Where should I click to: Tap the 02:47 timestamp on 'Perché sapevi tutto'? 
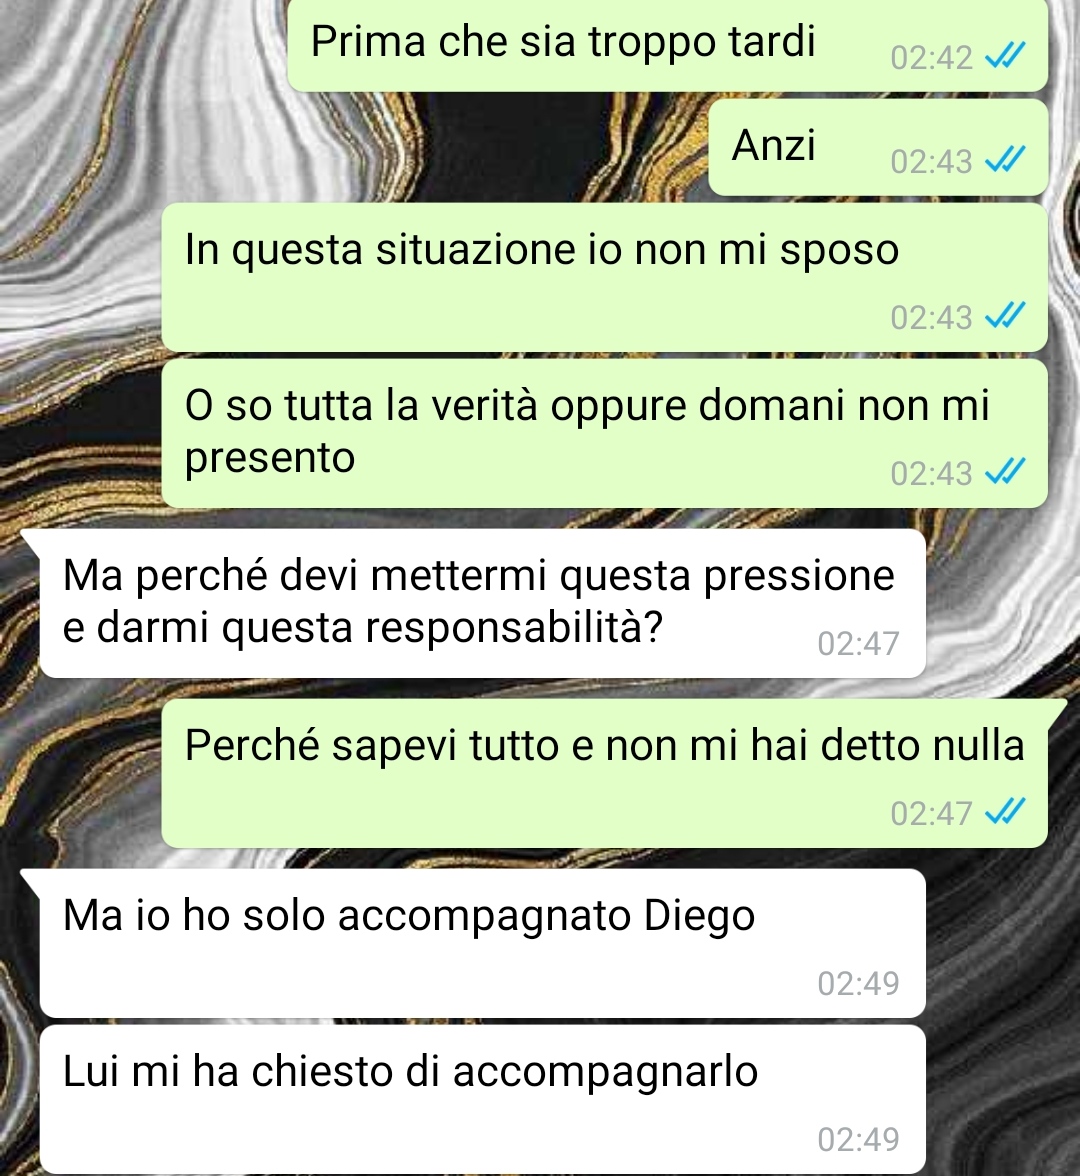[x=932, y=813]
